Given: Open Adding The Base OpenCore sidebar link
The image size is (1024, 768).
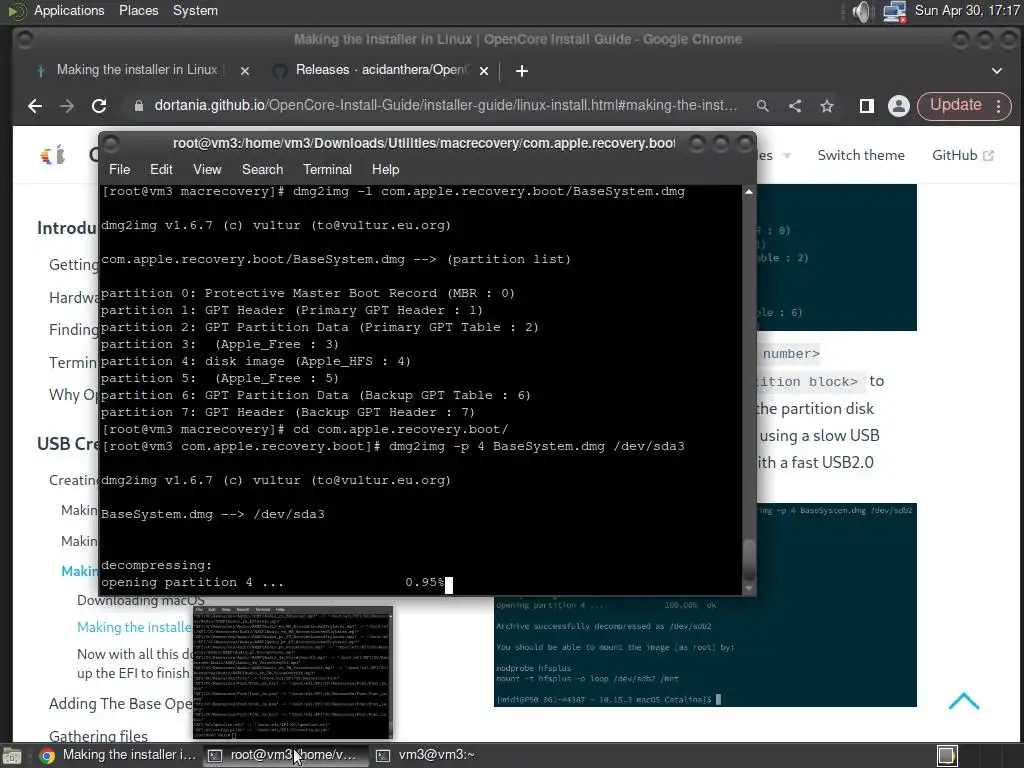Looking at the screenshot, I should [x=121, y=704].
